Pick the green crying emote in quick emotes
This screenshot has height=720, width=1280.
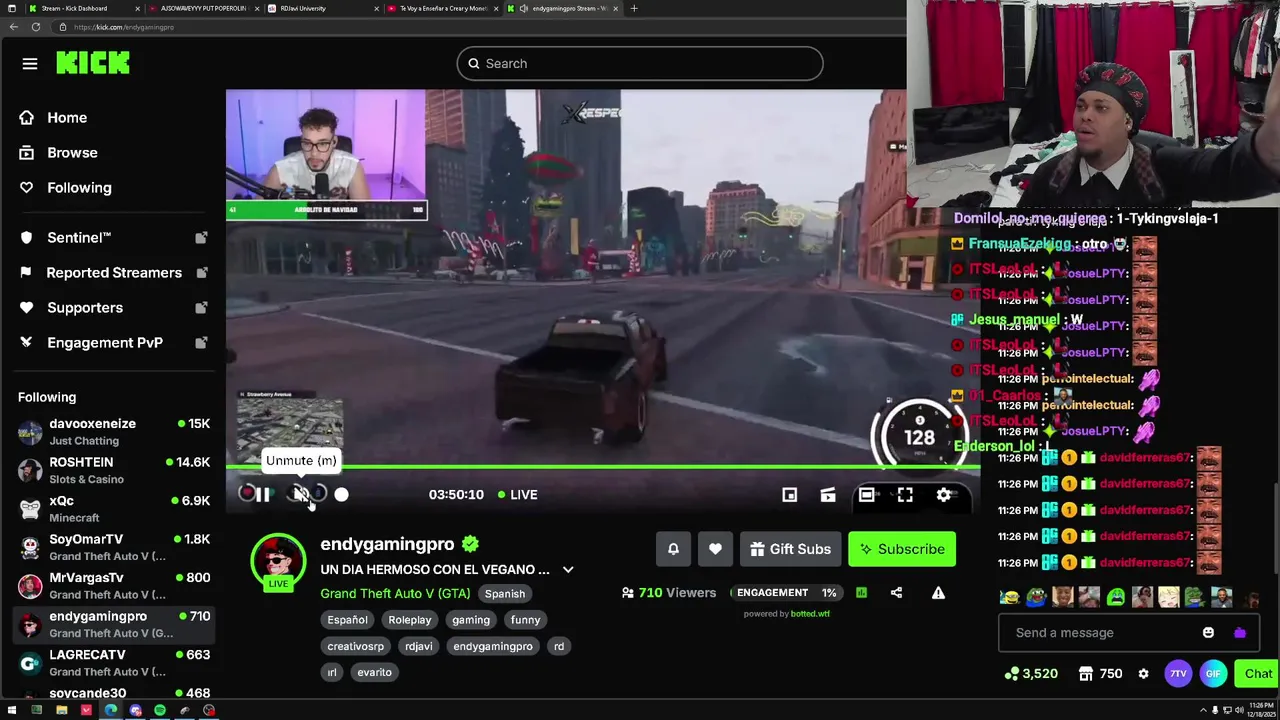(1115, 598)
